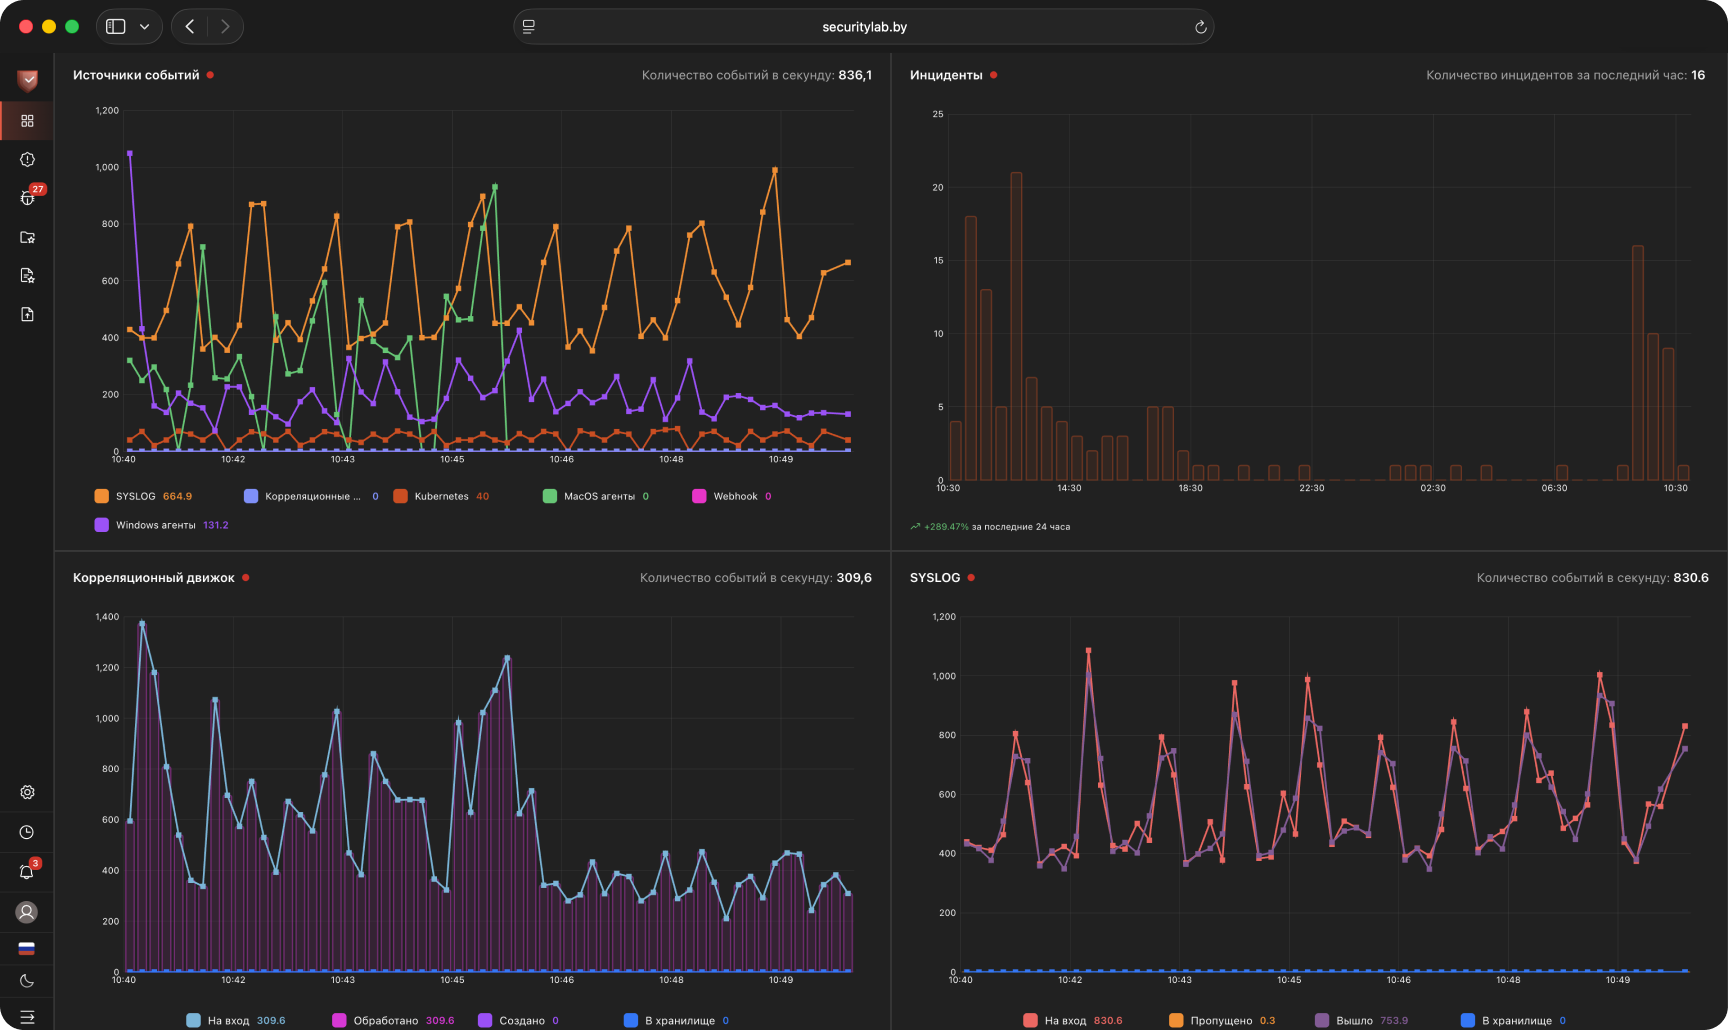Open the bug icon with 27 badge
The height and width of the screenshot is (1030, 1728).
[x=27, y=198]
